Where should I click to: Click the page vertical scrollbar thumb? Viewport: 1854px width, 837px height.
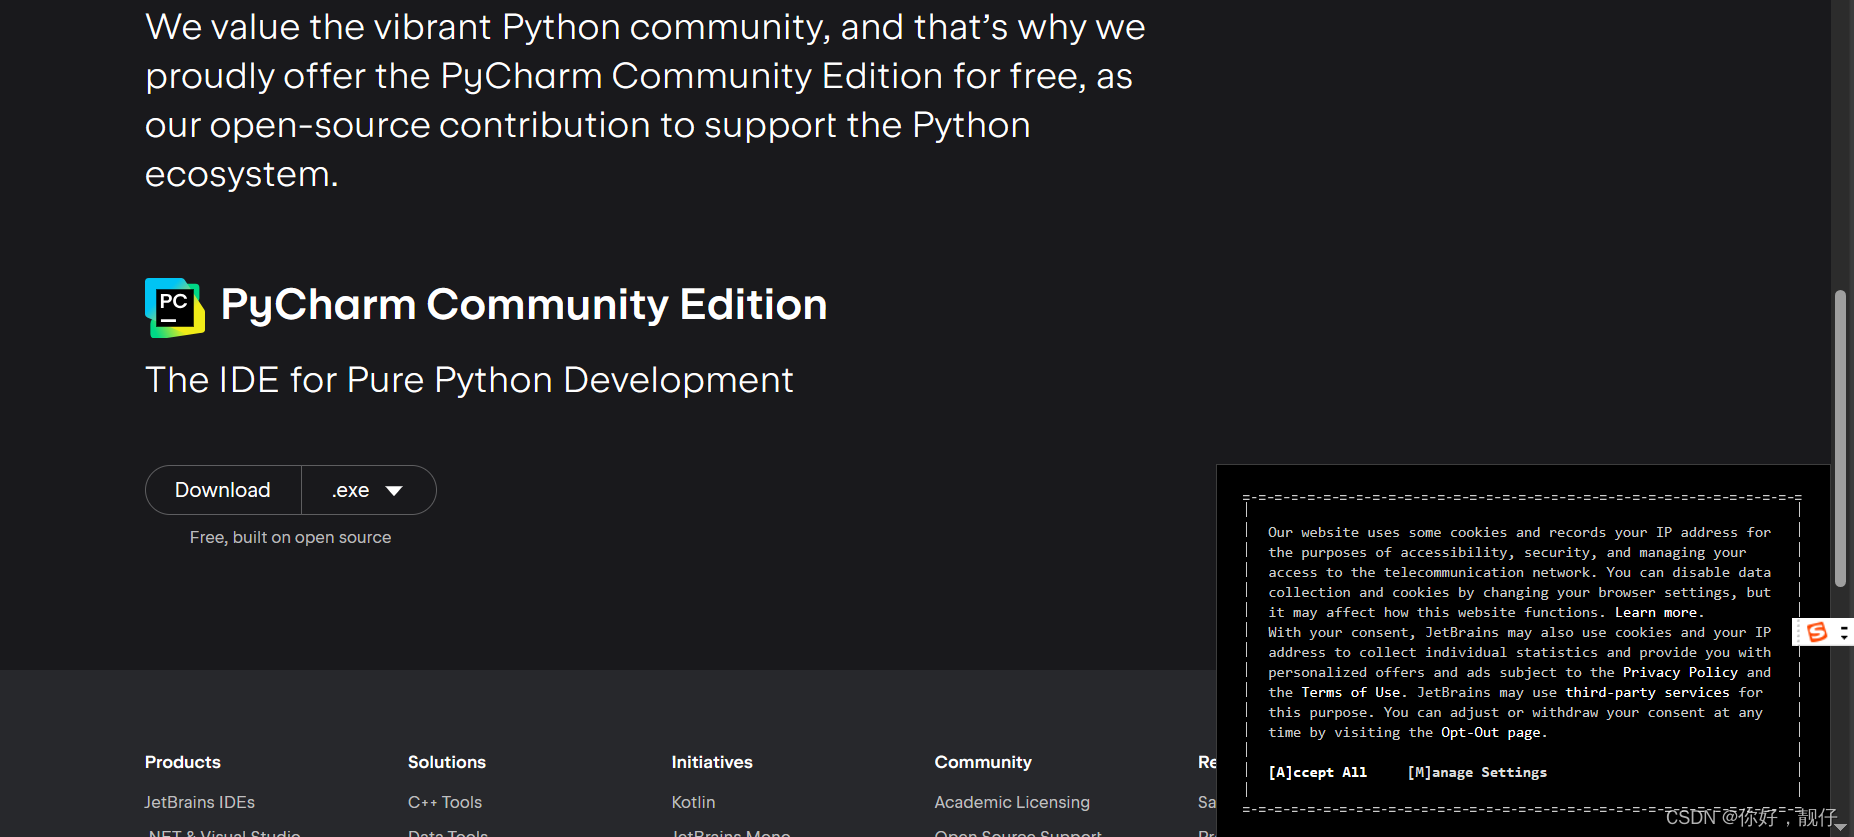pos(1840,438)
